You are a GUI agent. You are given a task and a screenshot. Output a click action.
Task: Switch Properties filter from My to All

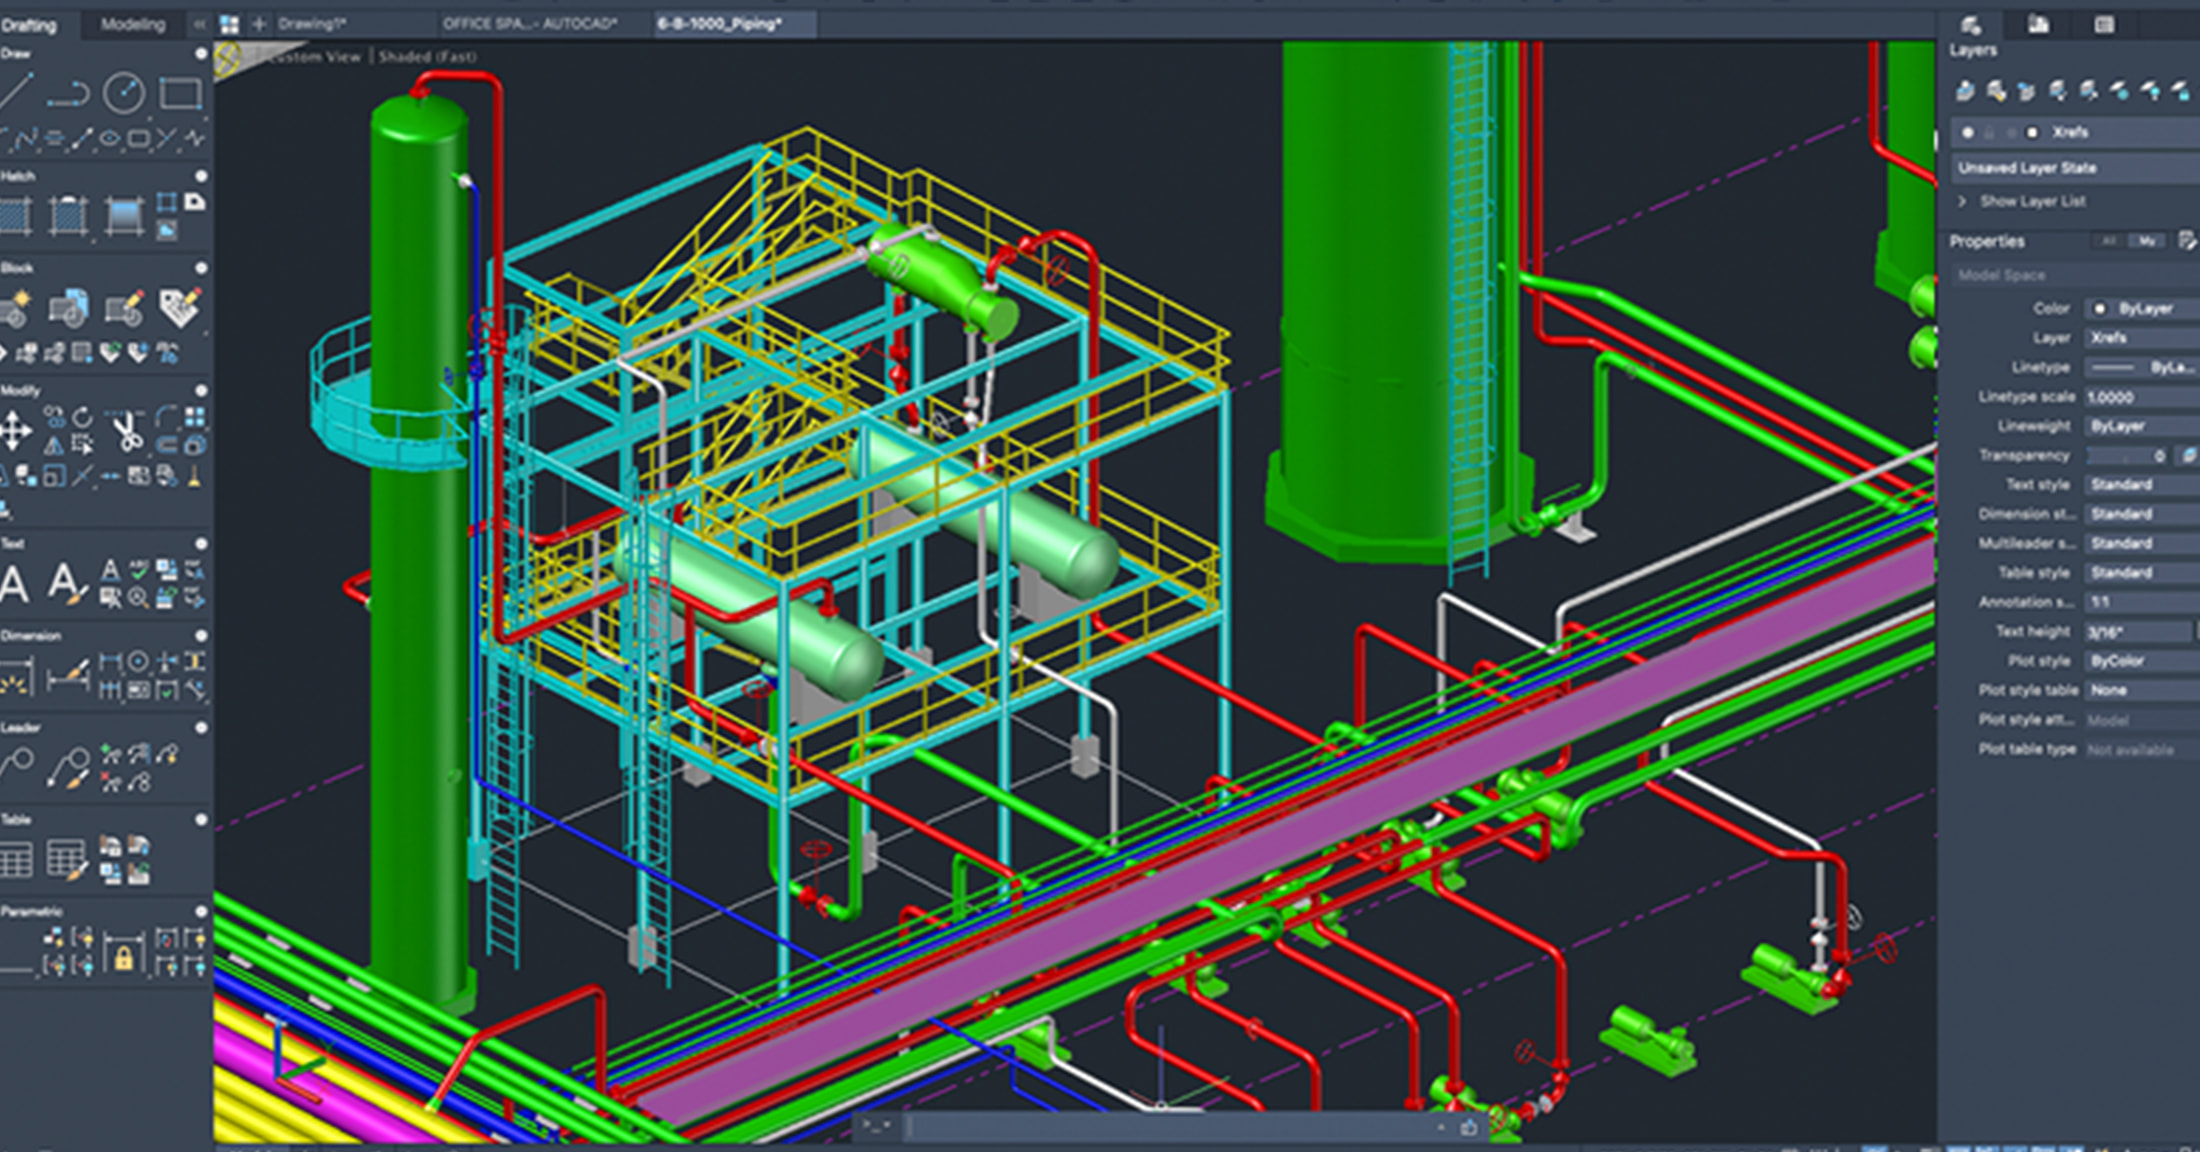[x=2108, y=241]
